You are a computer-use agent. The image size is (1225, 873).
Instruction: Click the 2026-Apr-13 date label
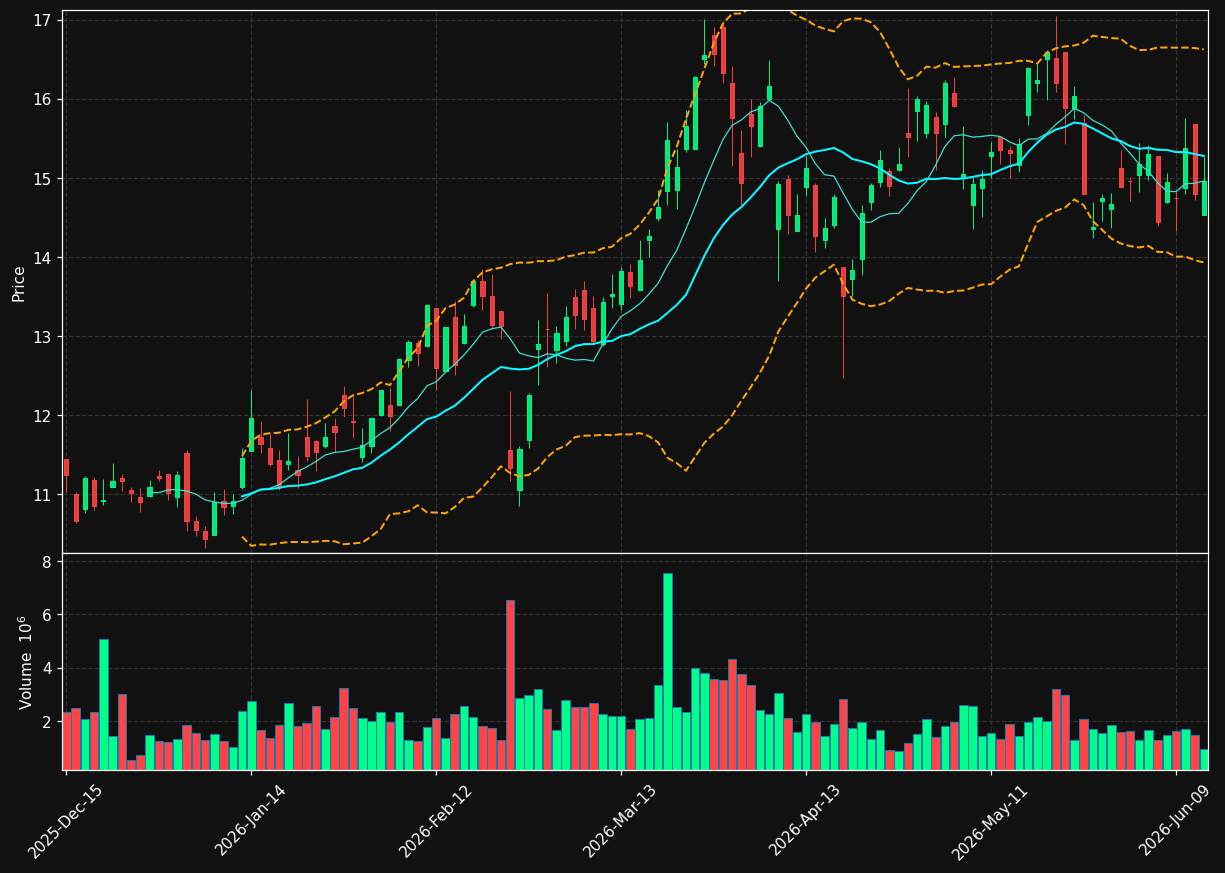pyautogui.click(x=806, y=820)
